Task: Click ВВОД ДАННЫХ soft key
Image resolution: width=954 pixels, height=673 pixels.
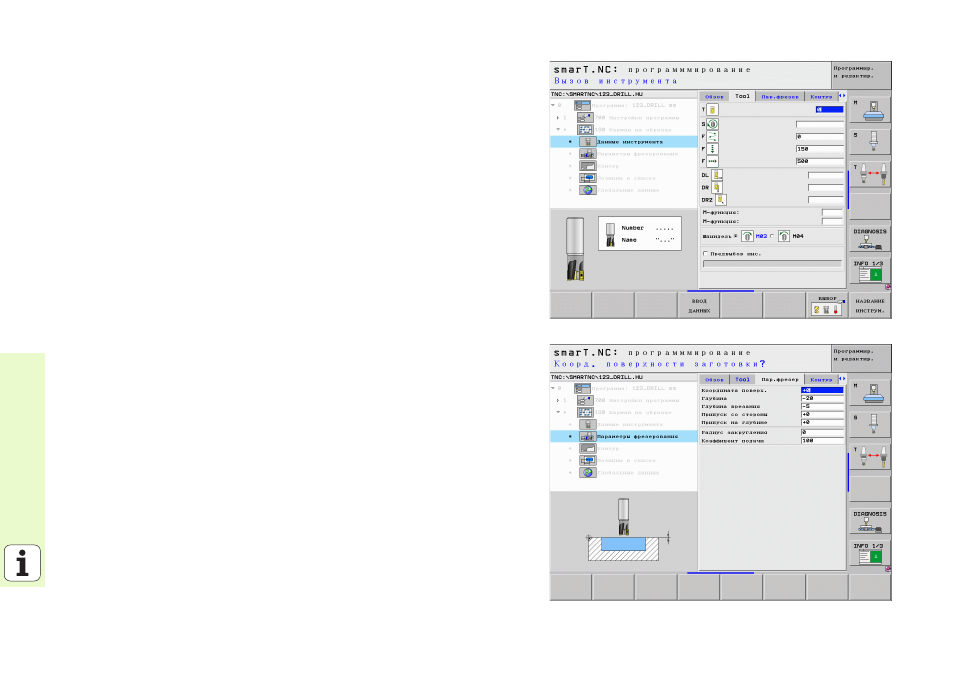Action: coord(699,305)
